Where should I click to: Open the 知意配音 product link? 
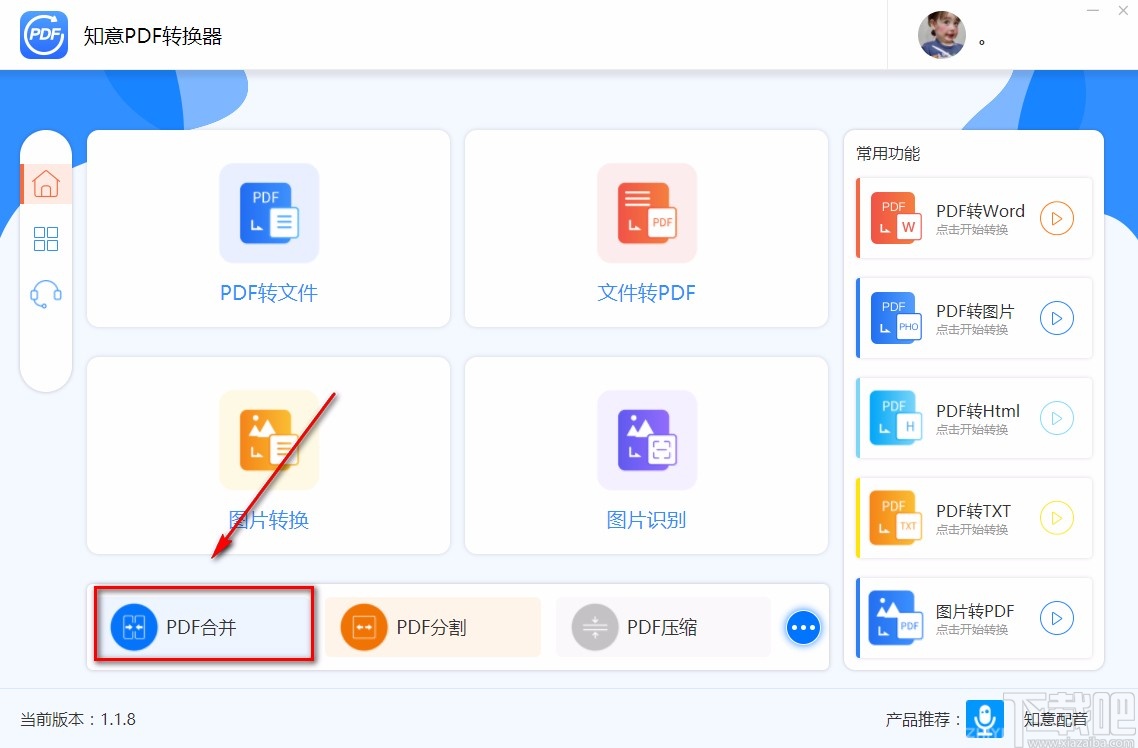click(1056, 720)
